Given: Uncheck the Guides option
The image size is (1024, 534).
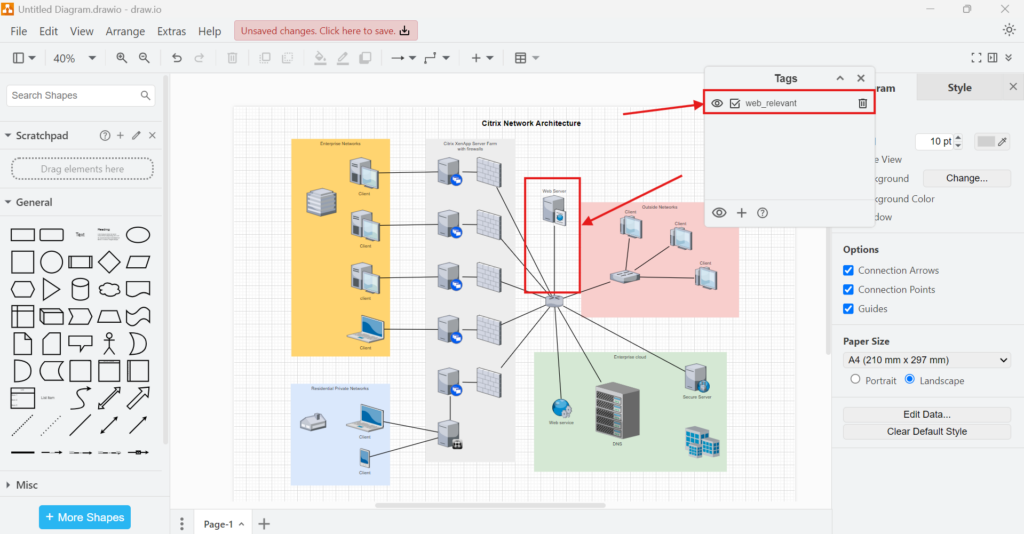Looking at the screenshot, I should click(848, 309).
